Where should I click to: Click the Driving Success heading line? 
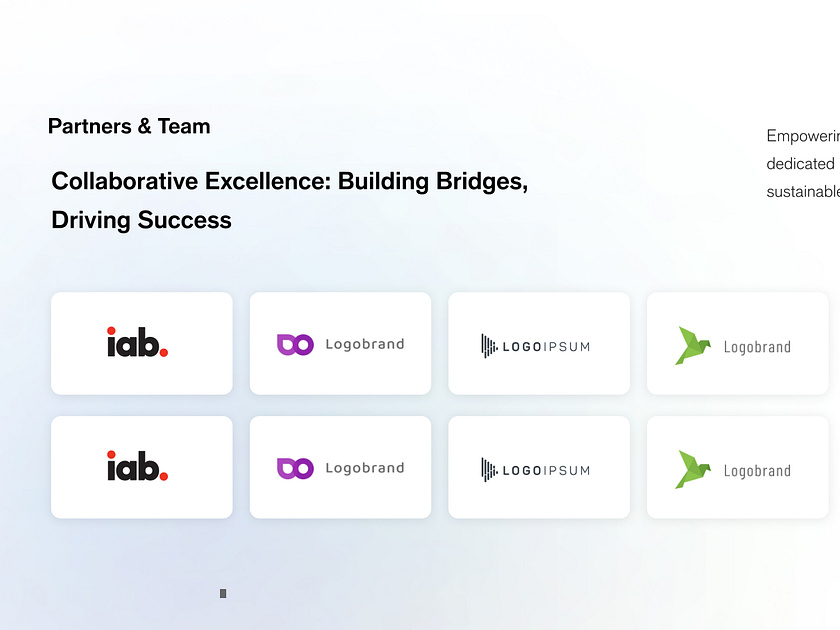(x=140, y=219)
